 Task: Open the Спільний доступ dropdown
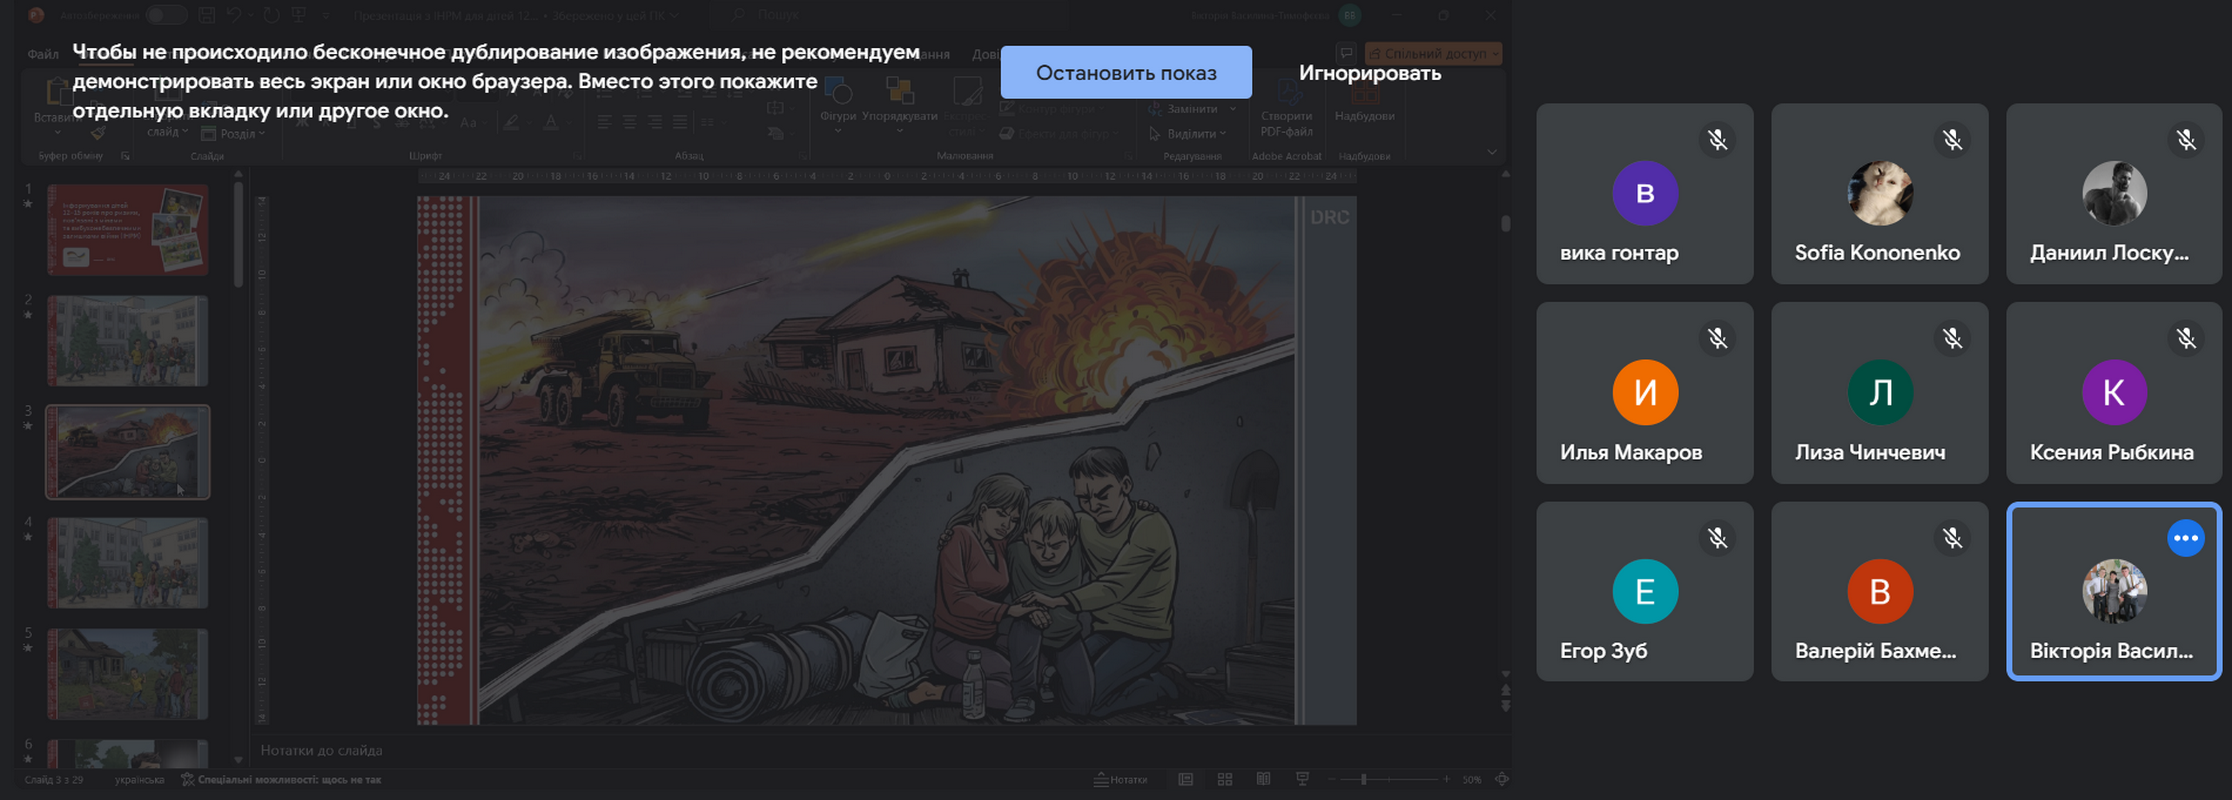(1433, 53)
